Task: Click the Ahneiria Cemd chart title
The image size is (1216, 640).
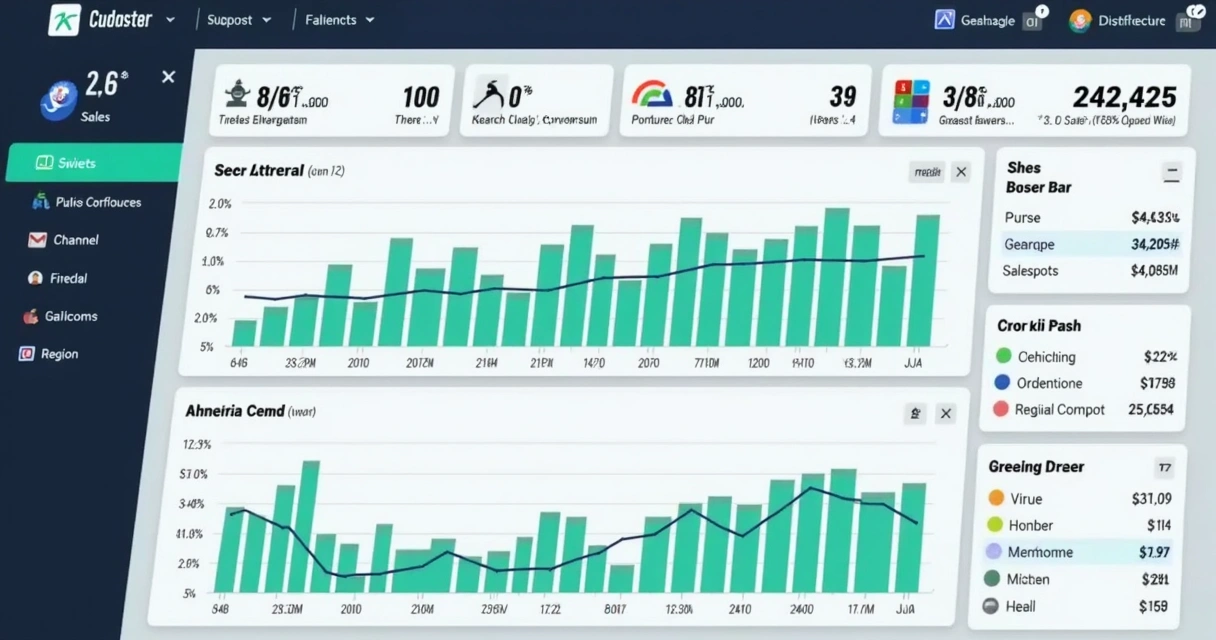Action: 235,410
